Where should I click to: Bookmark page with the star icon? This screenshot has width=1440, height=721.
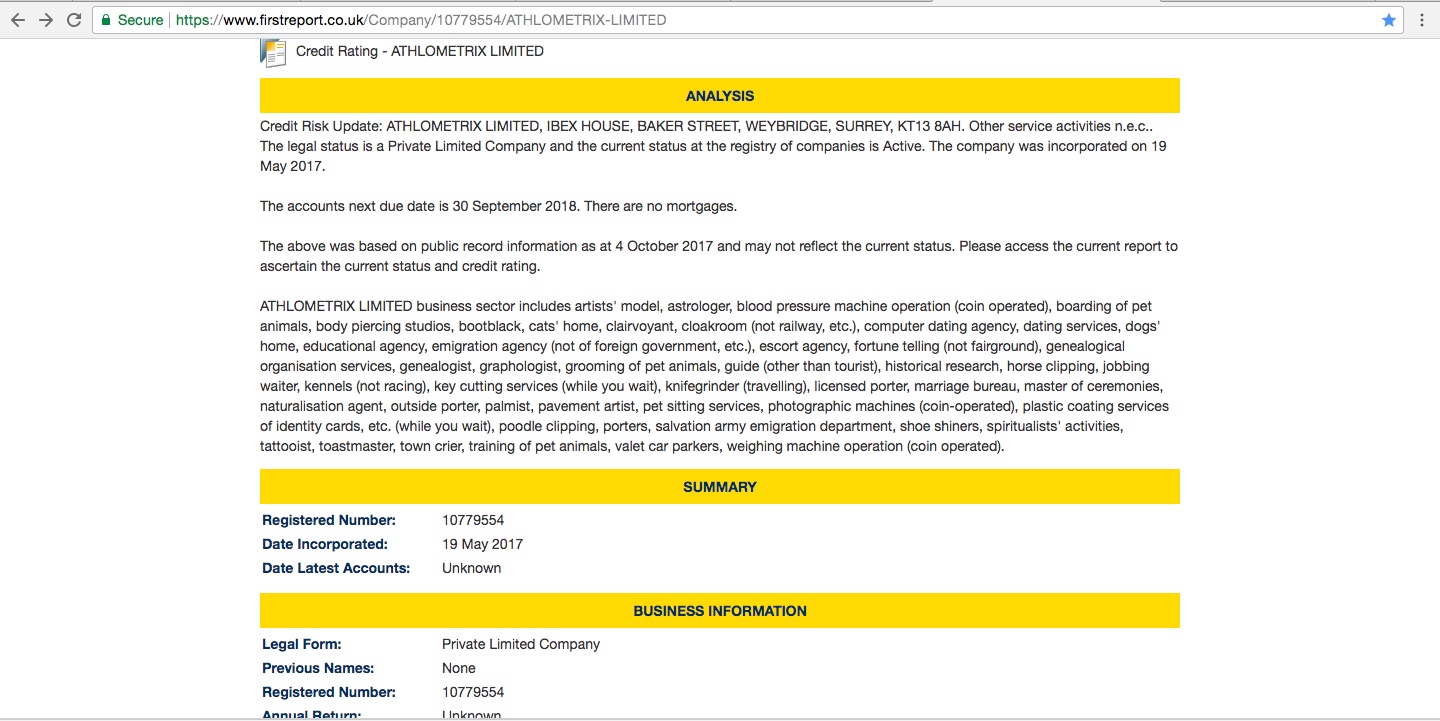pyautogui.click(x=1389, y=20)
